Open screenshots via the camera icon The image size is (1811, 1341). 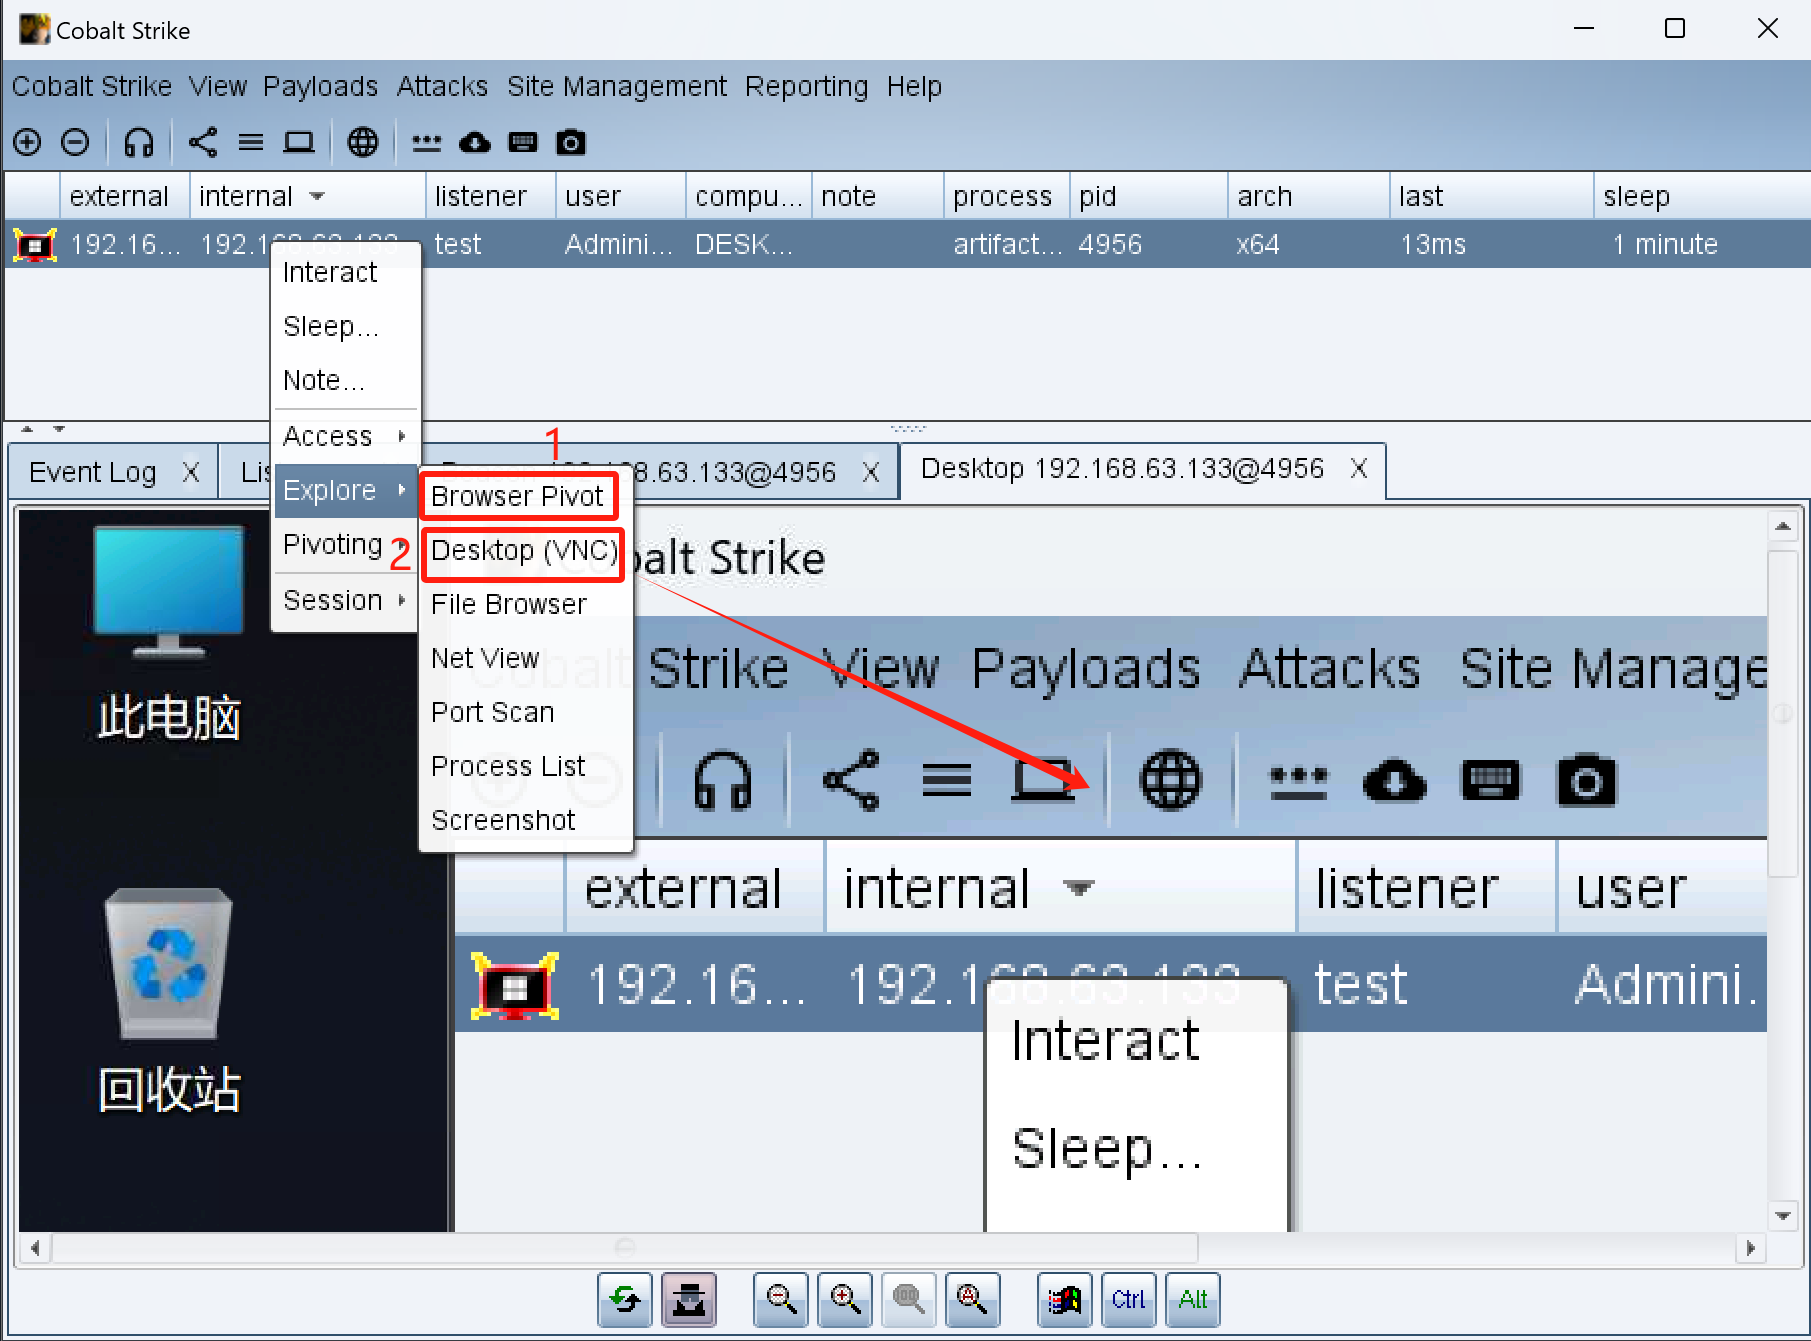tap(571, 142)
